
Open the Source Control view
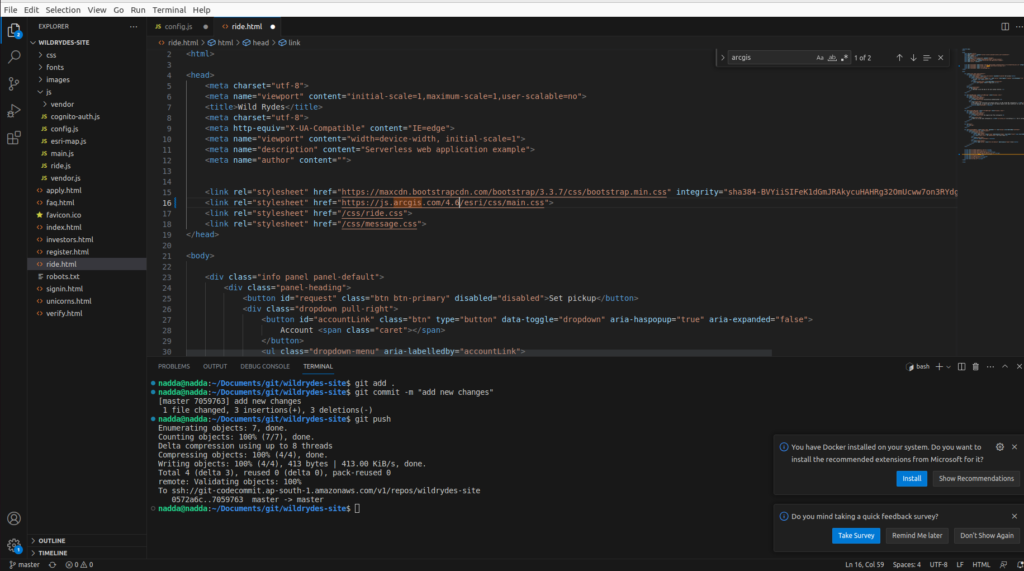pyautogui.click(x=14, y=84)
